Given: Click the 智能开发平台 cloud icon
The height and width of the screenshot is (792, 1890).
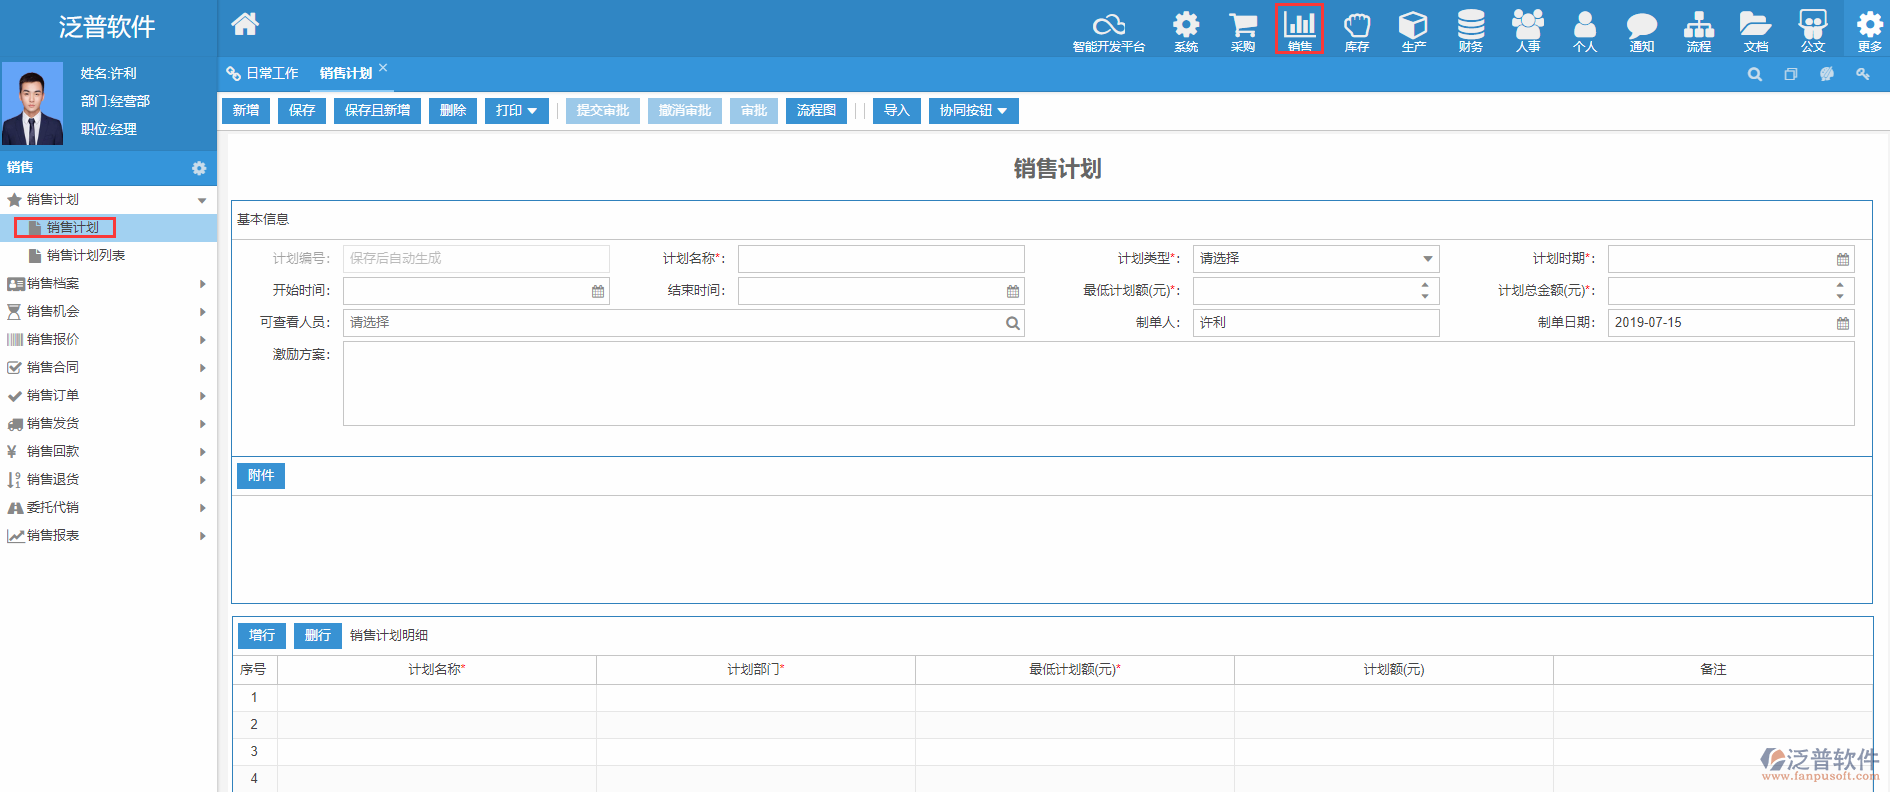Looking at the screenshot, I should coord(1108,30).
